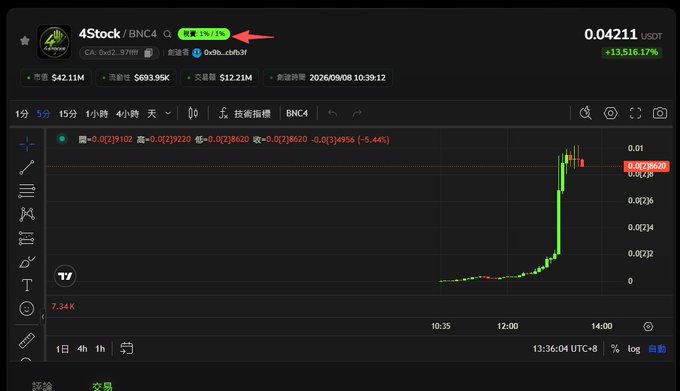Collapse the drawing toolbar panel arrow
This screenshot has height=391, width=680.
[42, 317]
